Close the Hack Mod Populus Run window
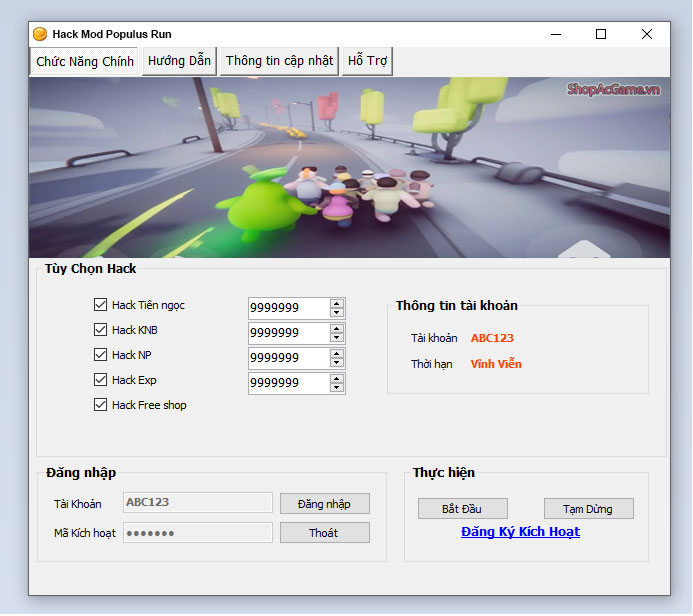Screen dimensions: 693x616 pos(647,34)
